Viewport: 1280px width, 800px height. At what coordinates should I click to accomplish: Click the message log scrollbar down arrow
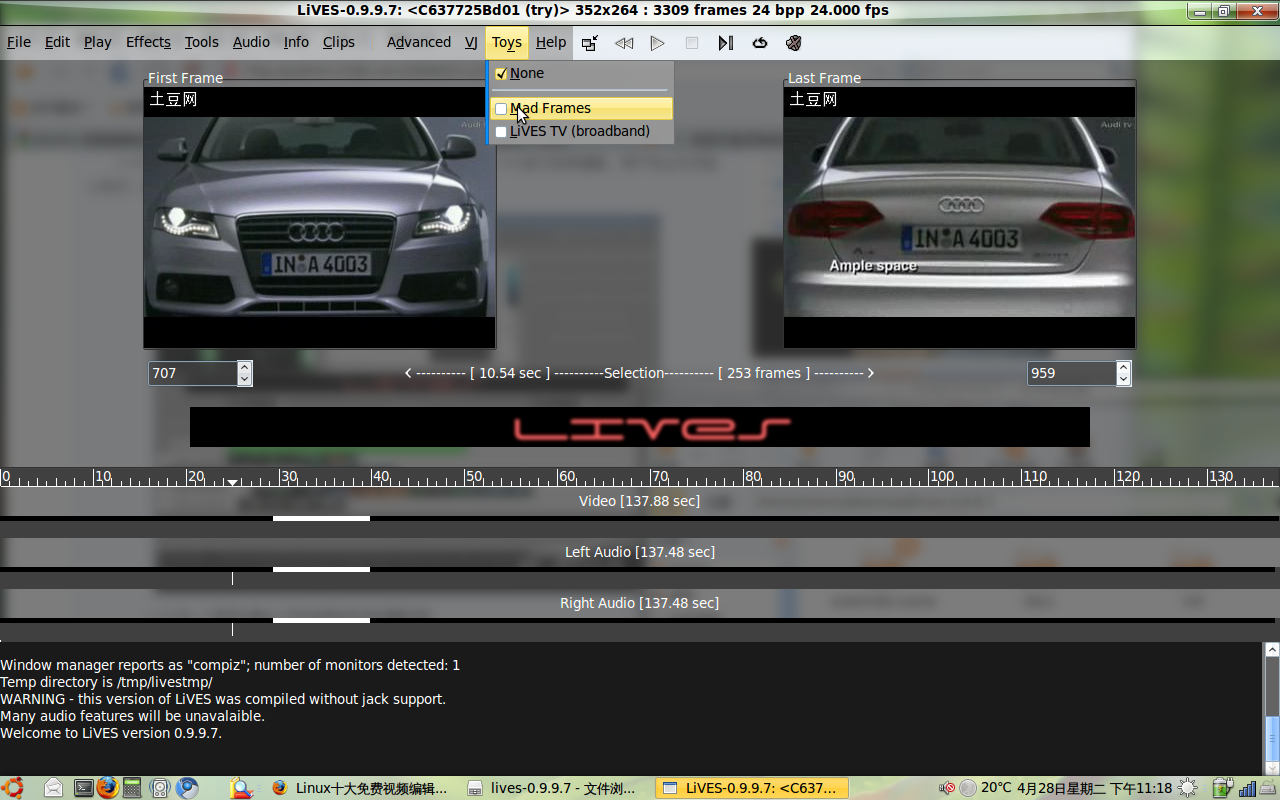click(x=1272, y=768)
